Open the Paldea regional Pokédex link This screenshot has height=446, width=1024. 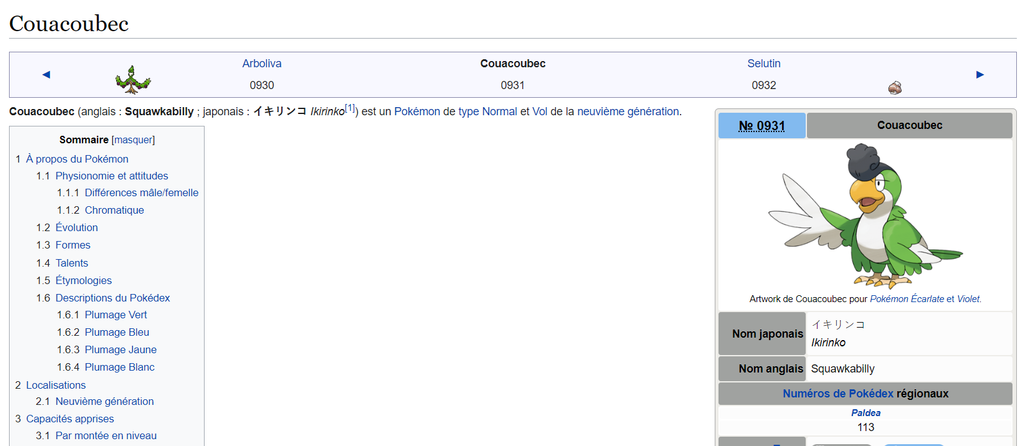[x=865, y=413]
